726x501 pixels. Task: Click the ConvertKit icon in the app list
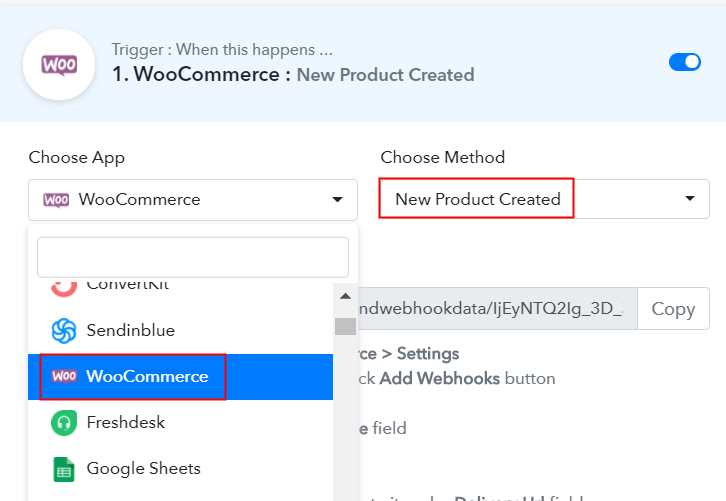(64, 286)
